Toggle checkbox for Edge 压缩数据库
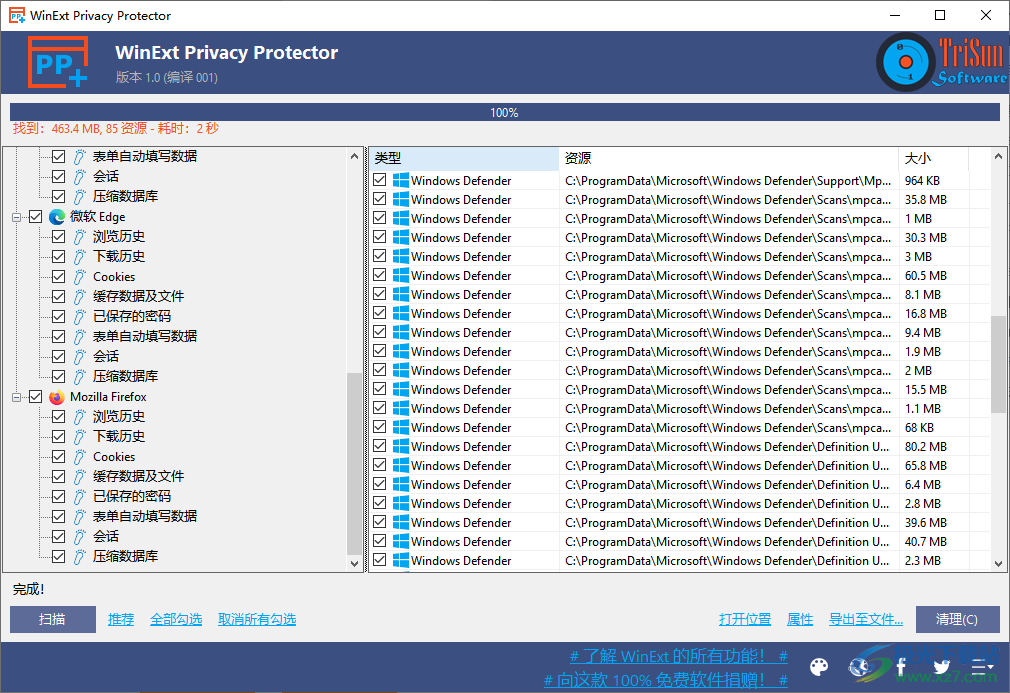The height and width of the screenshot is (693, 1010). 59,376
